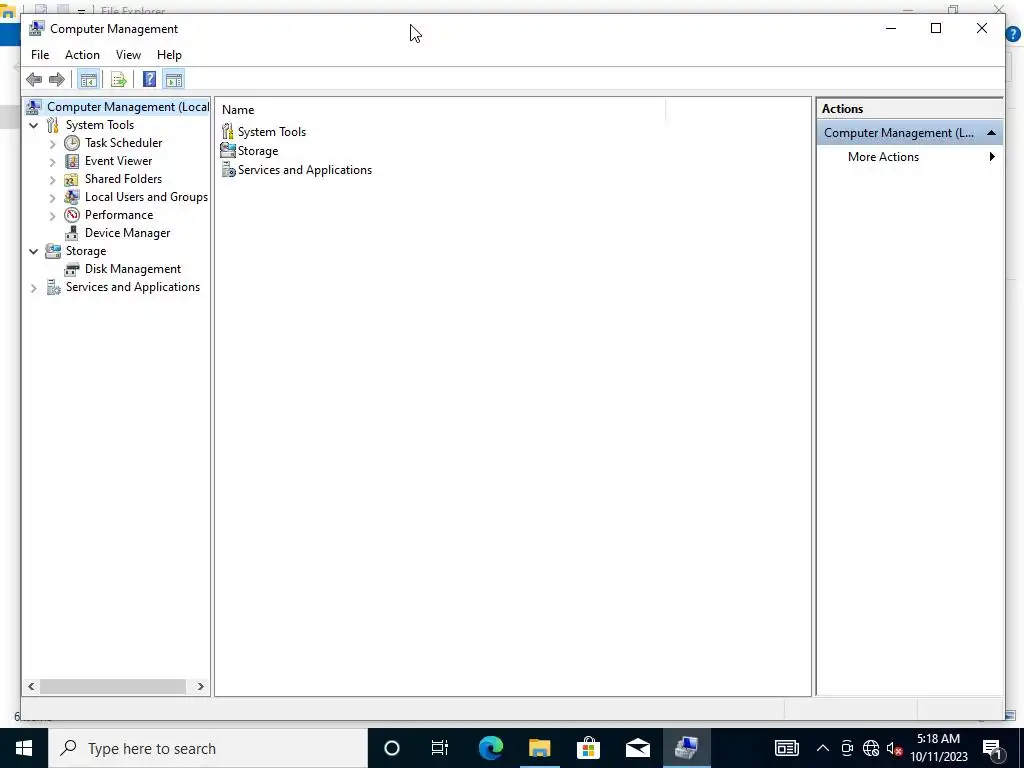This screenshot has width=1024, height=768.
Task: Click the network globe tray icon
Action: 871,748
